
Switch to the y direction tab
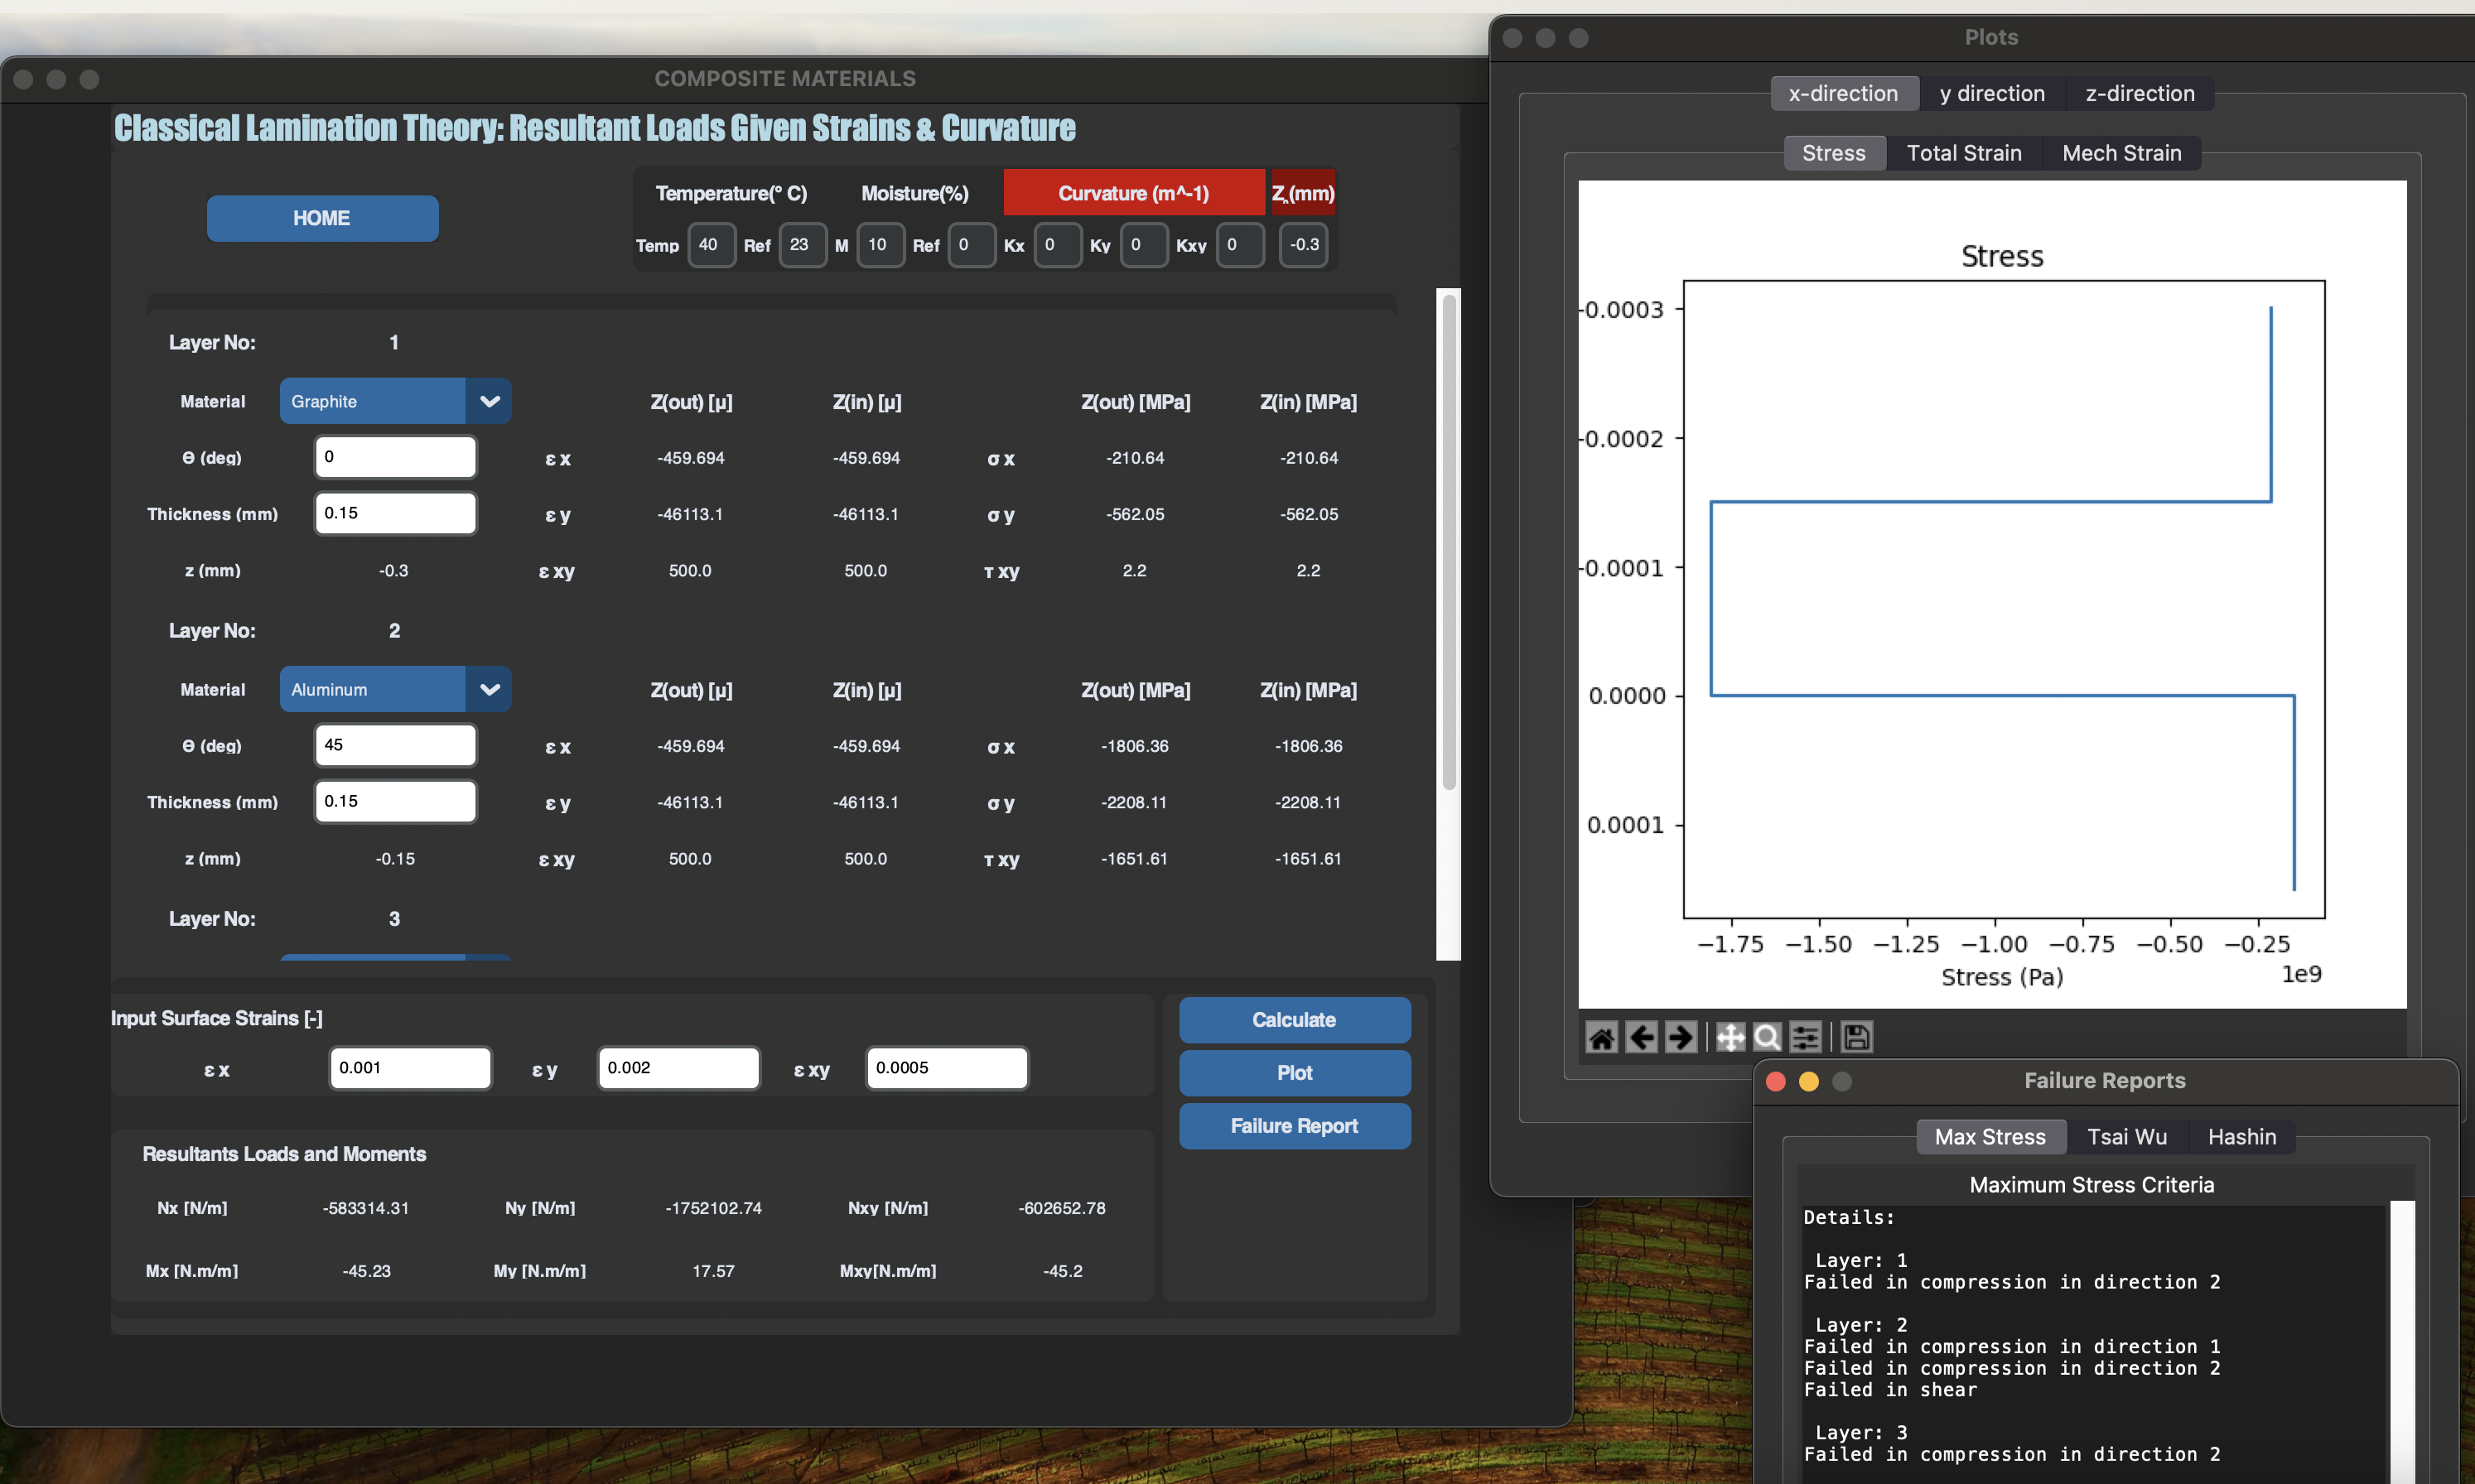1991,93
